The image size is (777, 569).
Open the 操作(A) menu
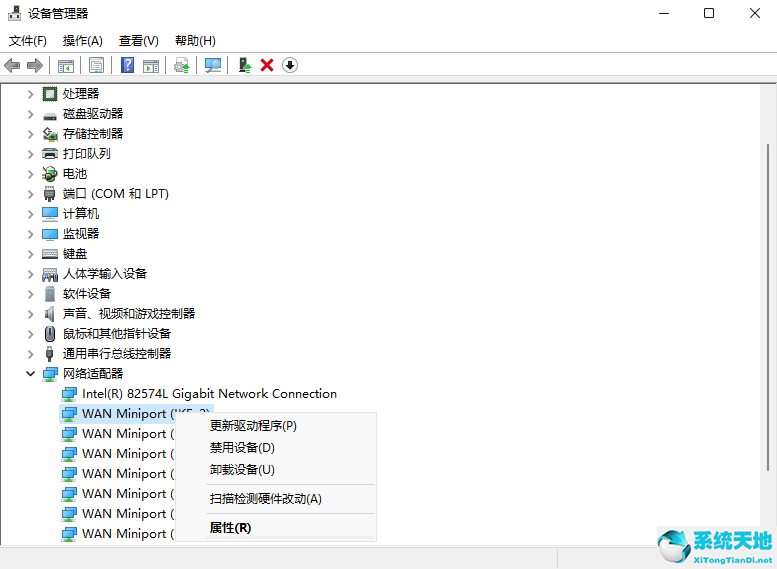point(83,41)
